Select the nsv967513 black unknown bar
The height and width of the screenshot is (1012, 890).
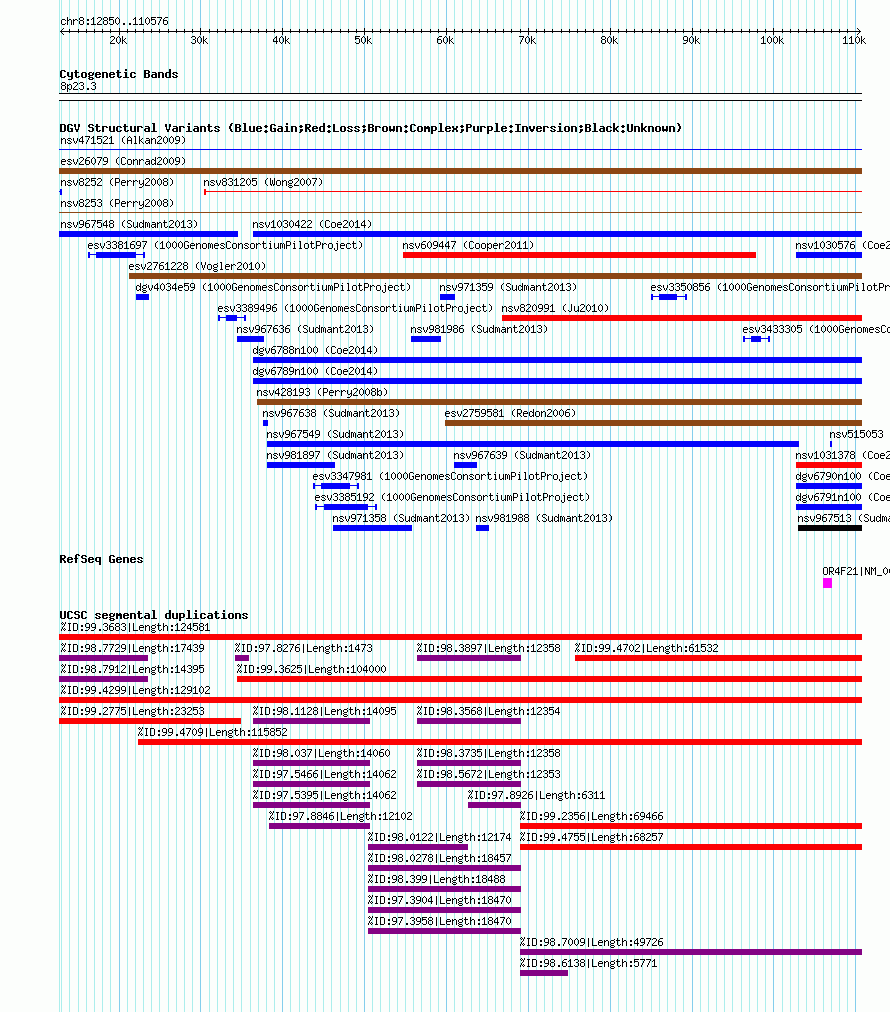[829, 529]
